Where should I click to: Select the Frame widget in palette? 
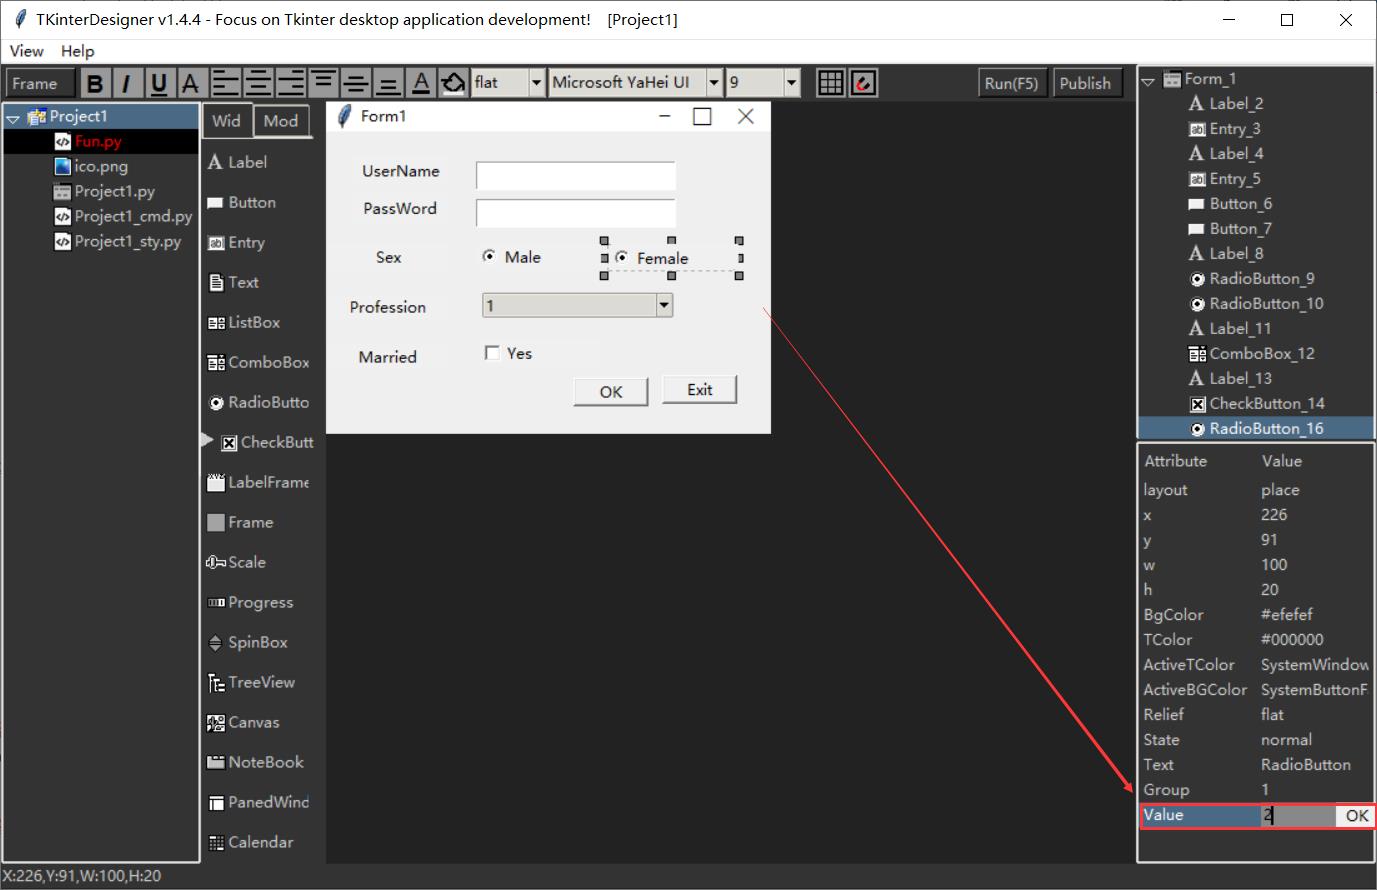click(x=240, y=522)
